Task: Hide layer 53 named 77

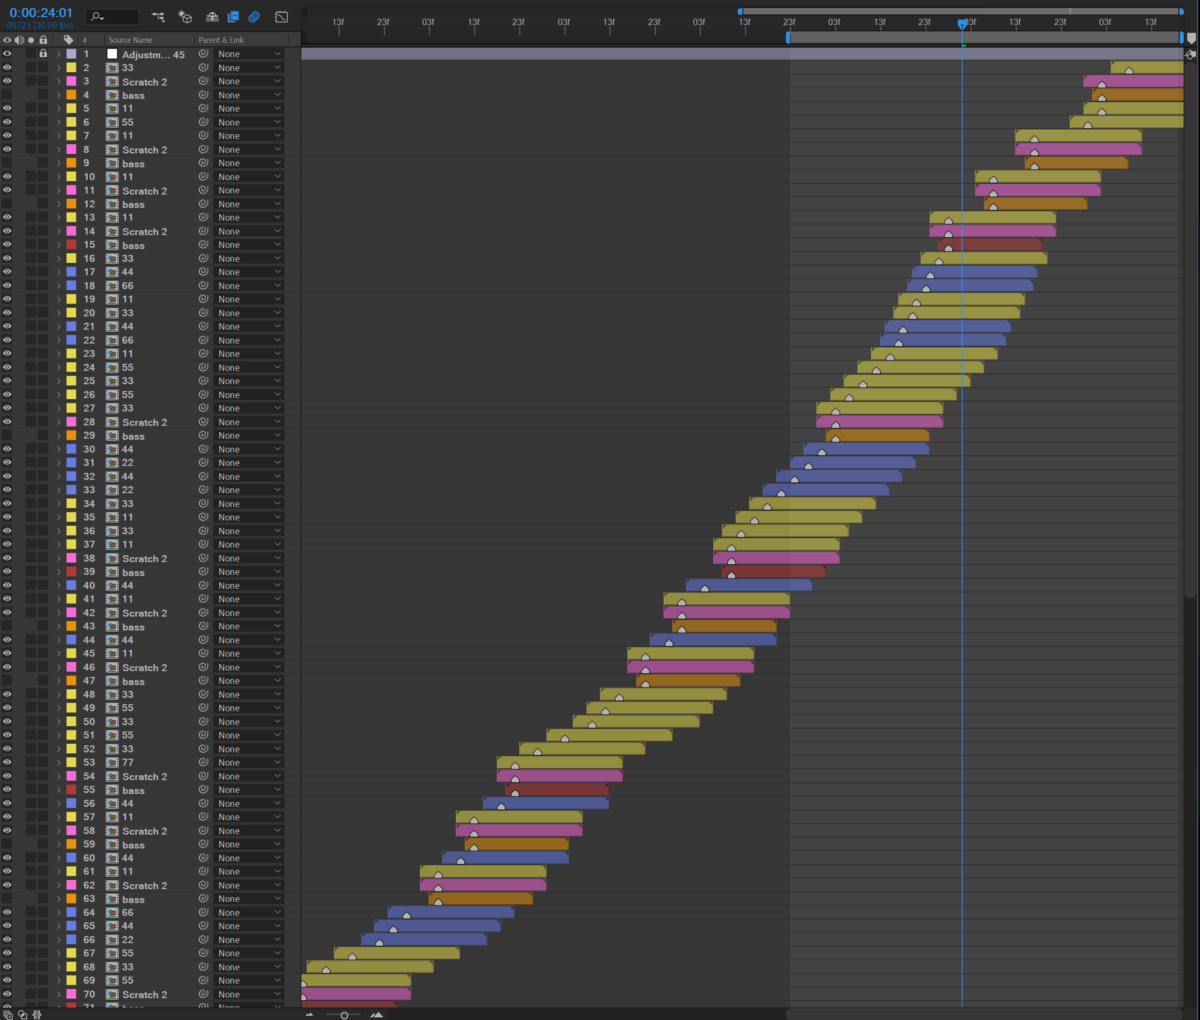Action: point(7,763)
